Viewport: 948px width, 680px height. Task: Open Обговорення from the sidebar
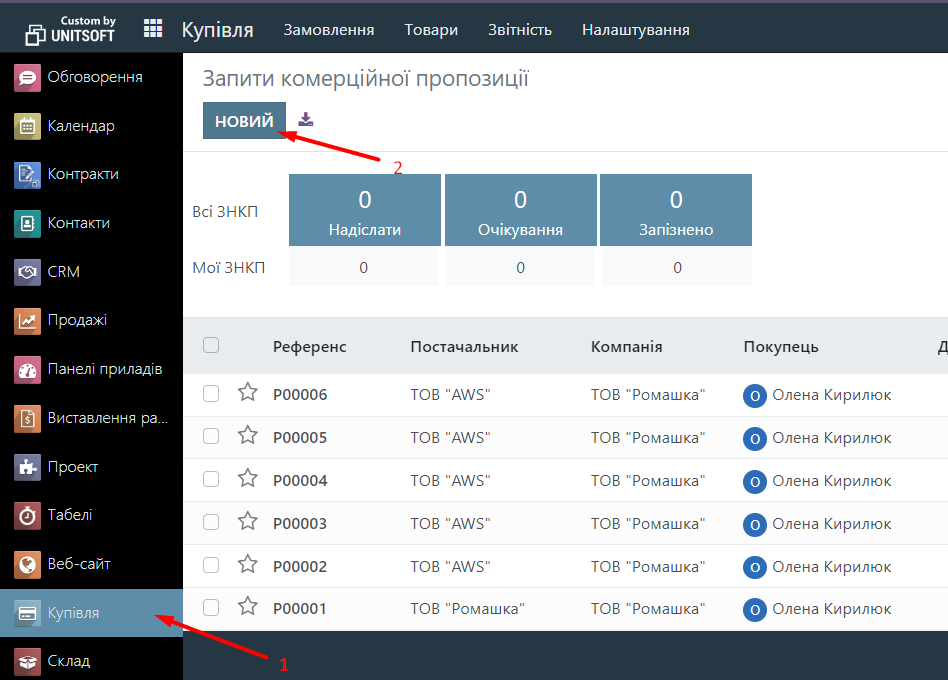pos(28,77)
